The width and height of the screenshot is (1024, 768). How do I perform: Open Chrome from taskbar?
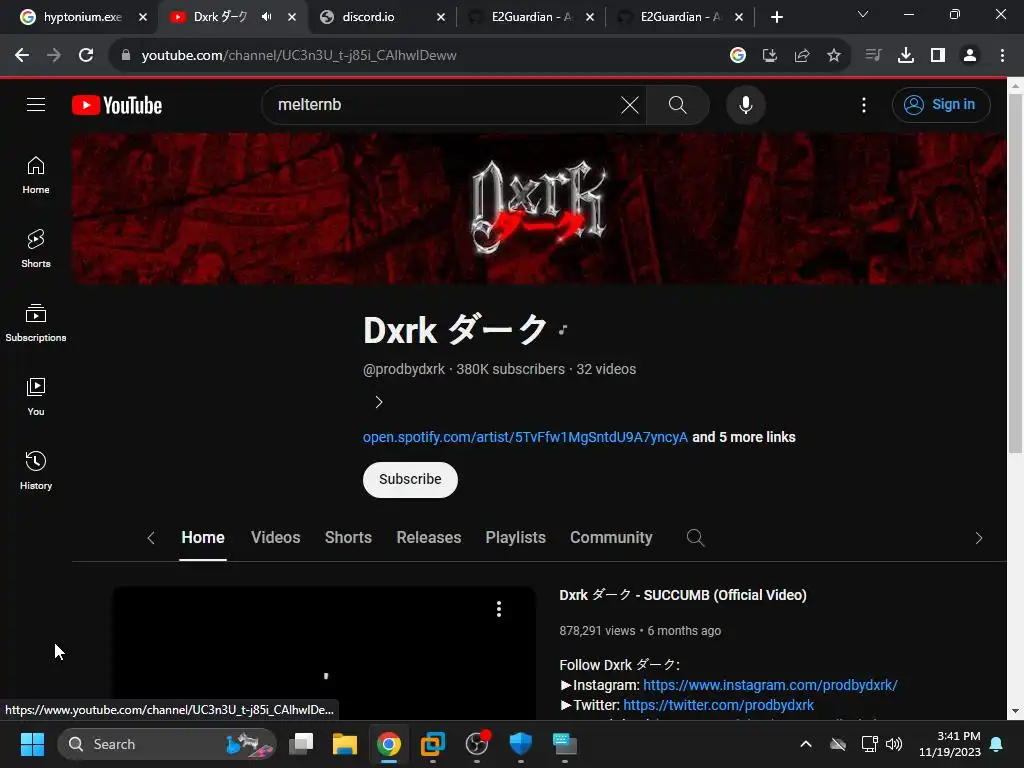click(x=389, y=744)
